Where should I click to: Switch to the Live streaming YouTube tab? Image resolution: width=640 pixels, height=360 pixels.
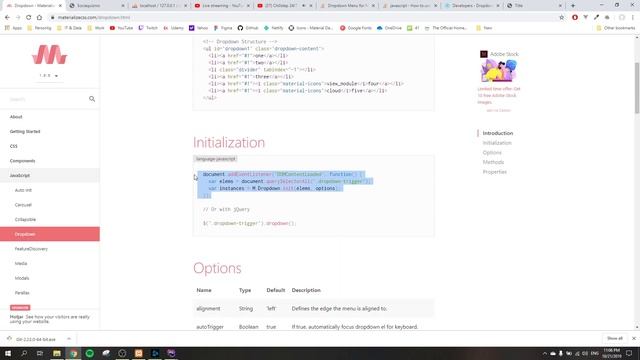(222, 6)
